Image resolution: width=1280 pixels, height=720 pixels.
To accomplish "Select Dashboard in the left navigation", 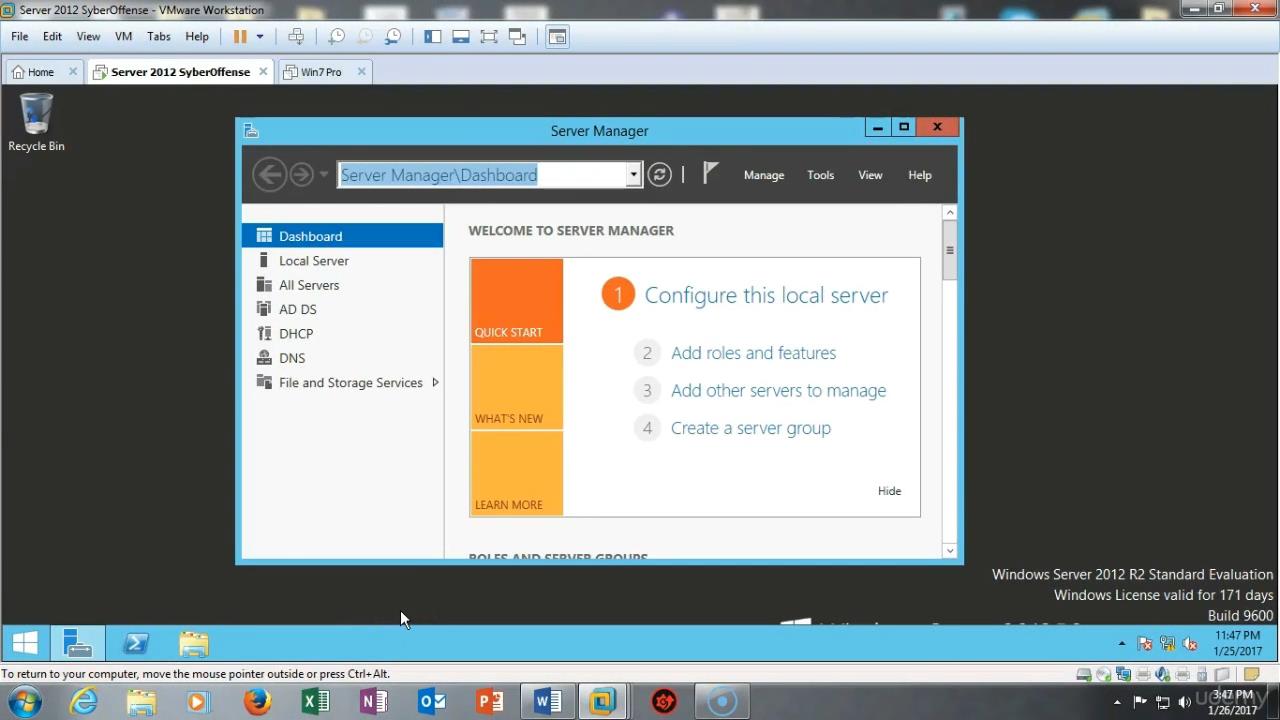I will pos(342,236).
